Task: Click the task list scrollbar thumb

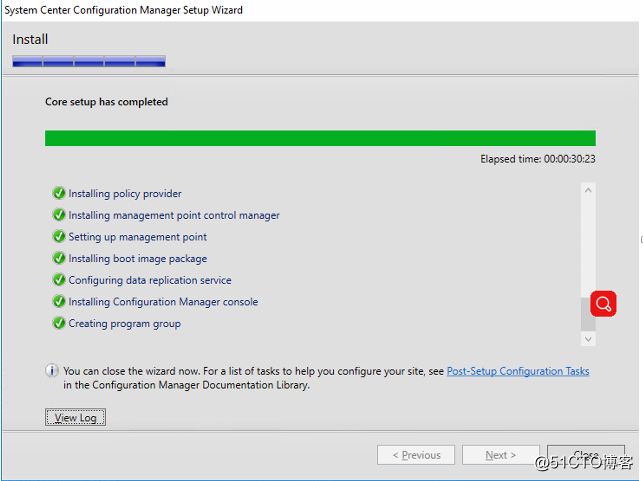Action: point(588,314)
